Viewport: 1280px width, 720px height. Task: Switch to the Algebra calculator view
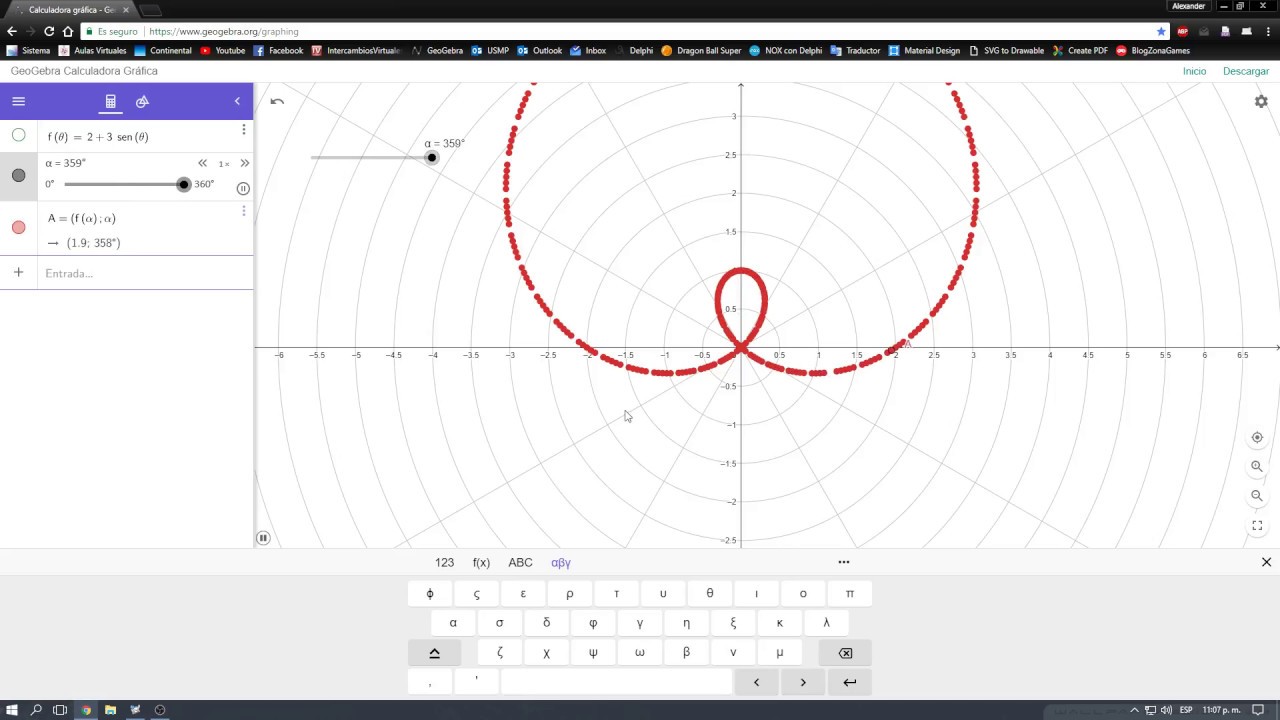click(111, 101)
